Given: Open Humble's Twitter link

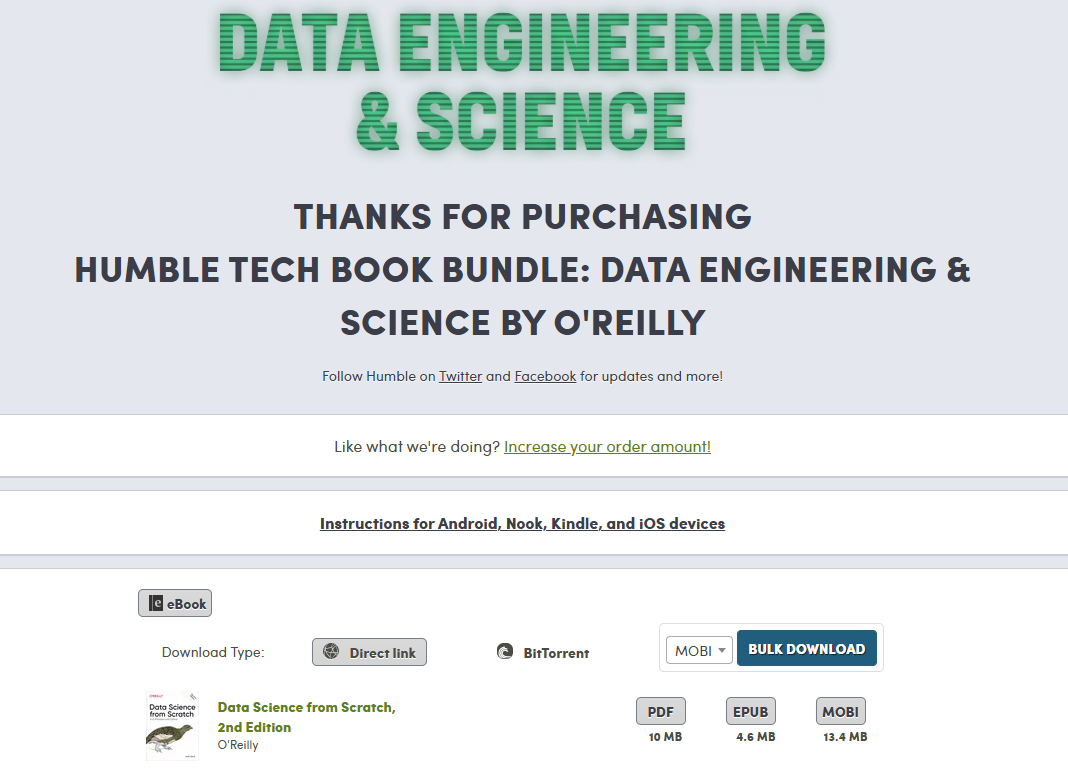Looking at the screenshot, I should [x=460, y=376].
